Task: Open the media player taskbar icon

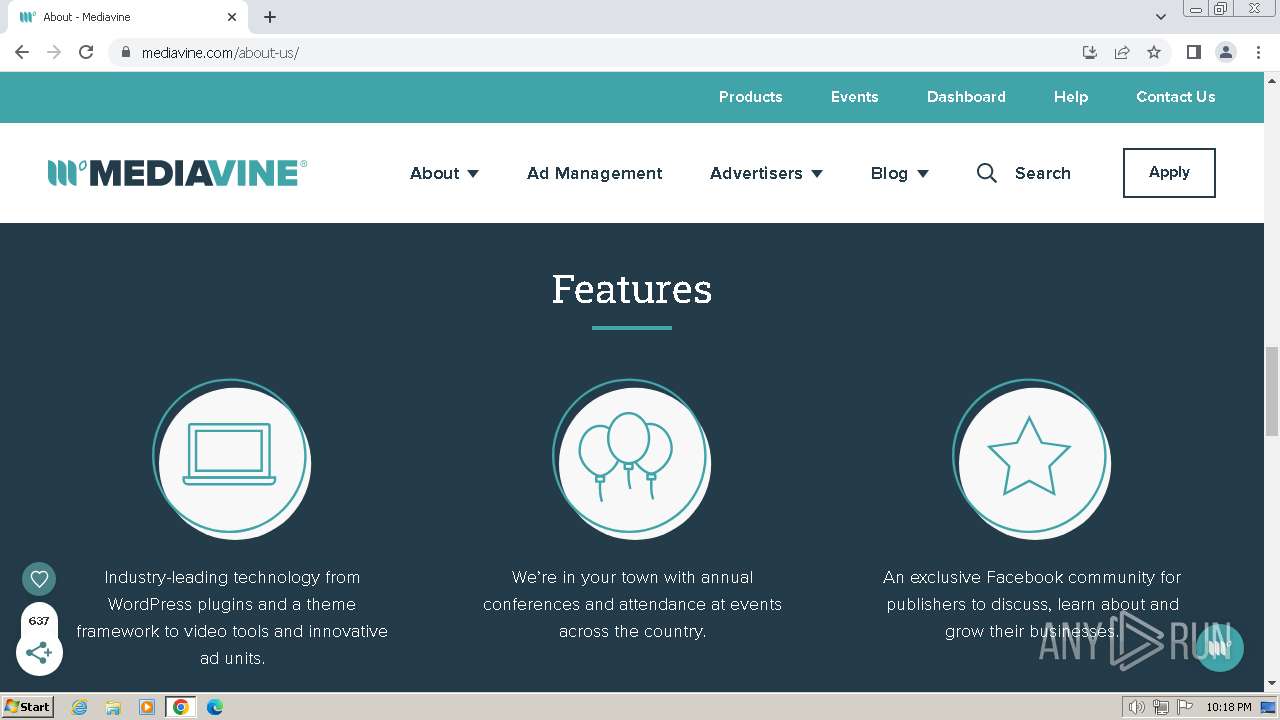Action: (147, 707)
